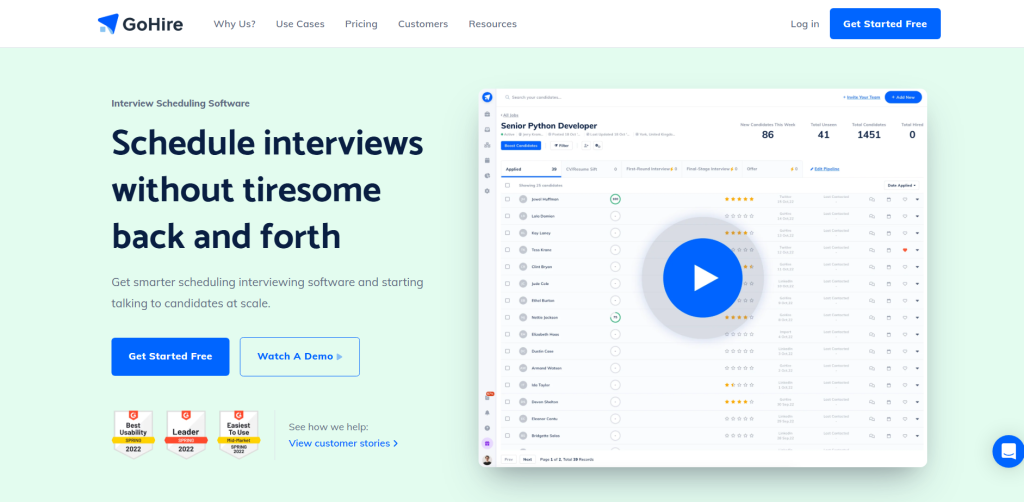Expand row arrow for Clint Bryan
The image size is (1024, 502).
(917, 267)
